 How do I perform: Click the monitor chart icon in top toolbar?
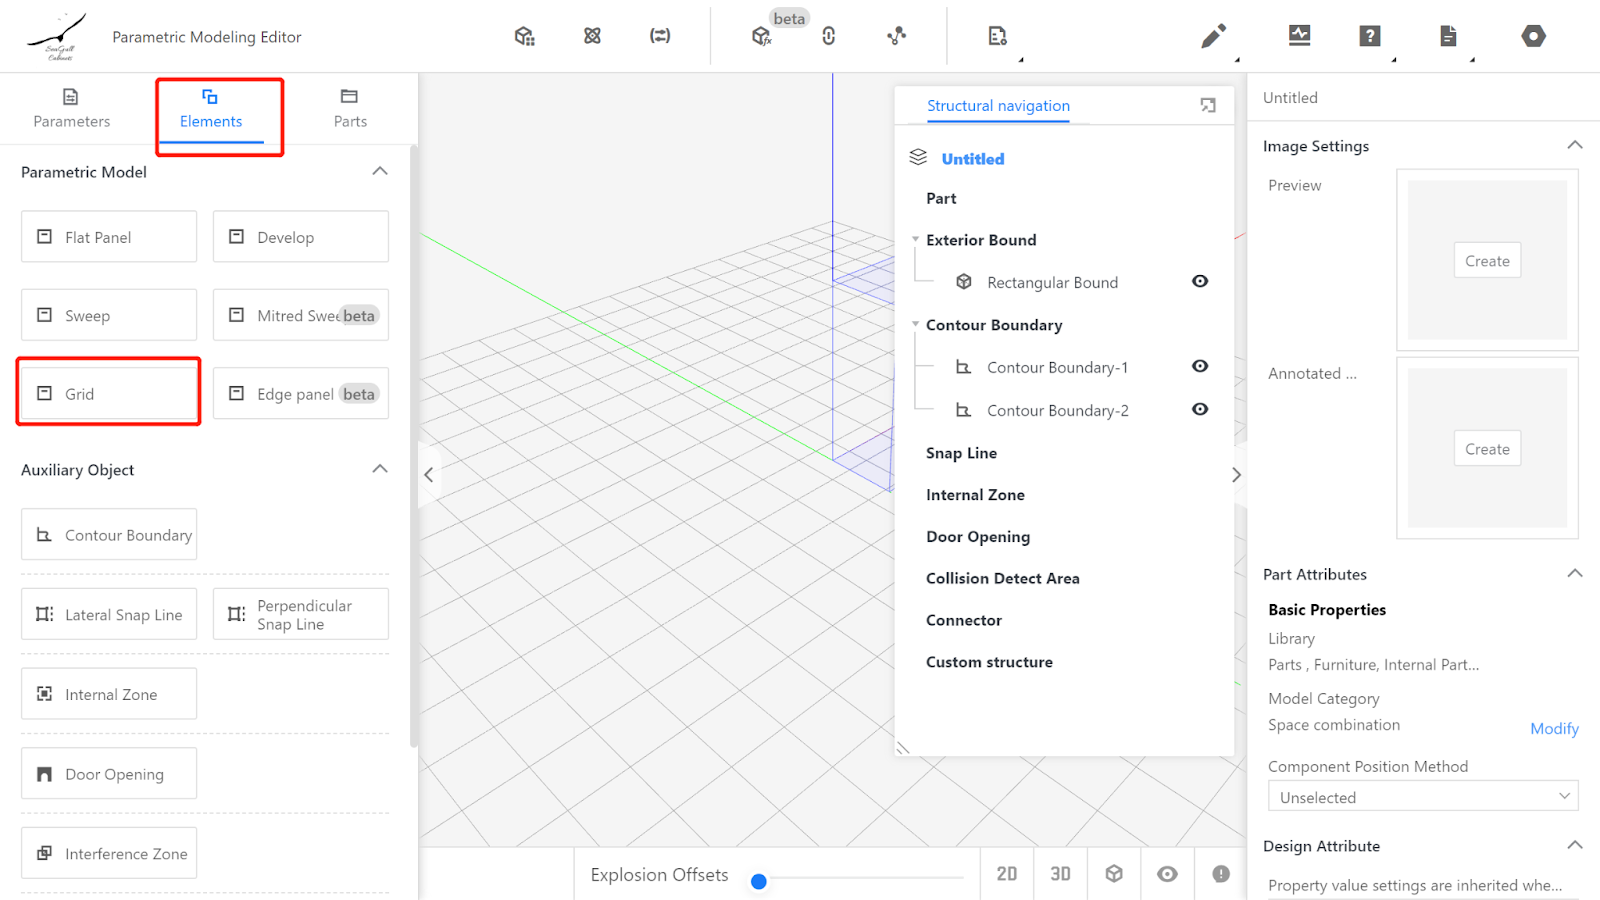click(1299, 36)
